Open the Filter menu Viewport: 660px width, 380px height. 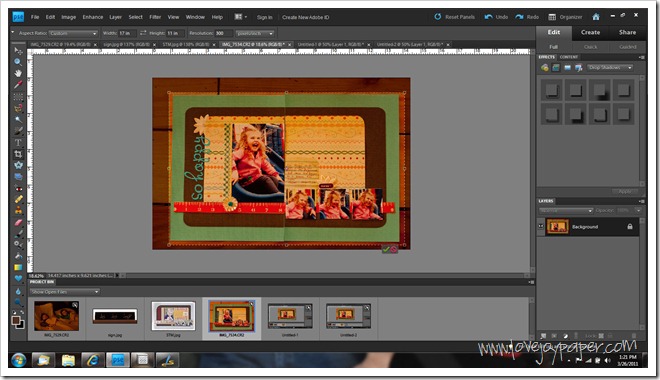[x=155, y=17]
